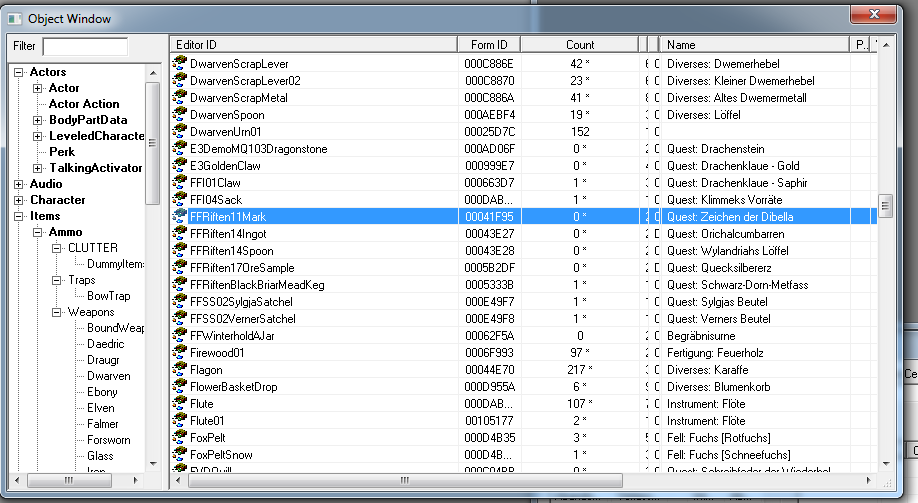Click into the Filter text field
The width and height of the screenshot is (918, 503).
coord(85,46)
